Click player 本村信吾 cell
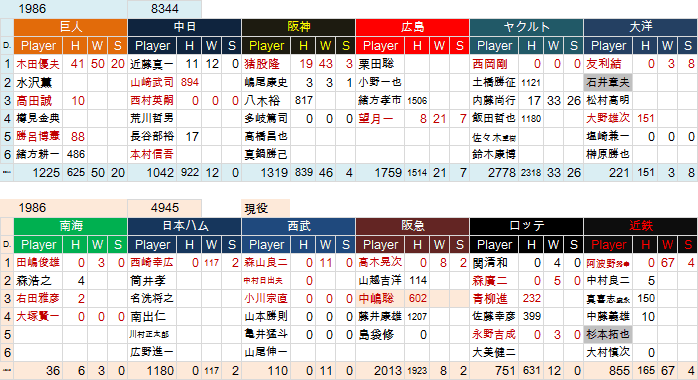This screenshot has height=380, width=698. (x=152, y=154)
